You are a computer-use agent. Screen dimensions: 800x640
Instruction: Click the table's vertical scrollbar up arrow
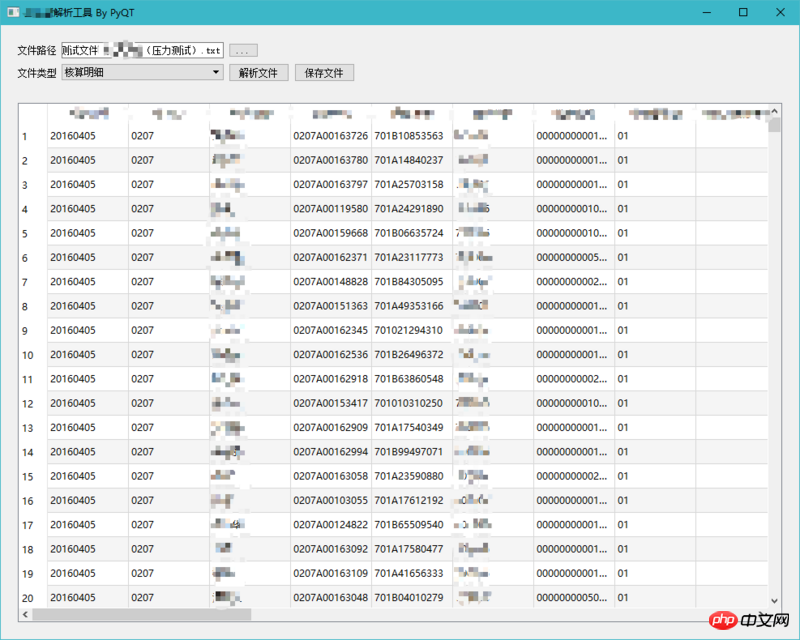point(774,111)
